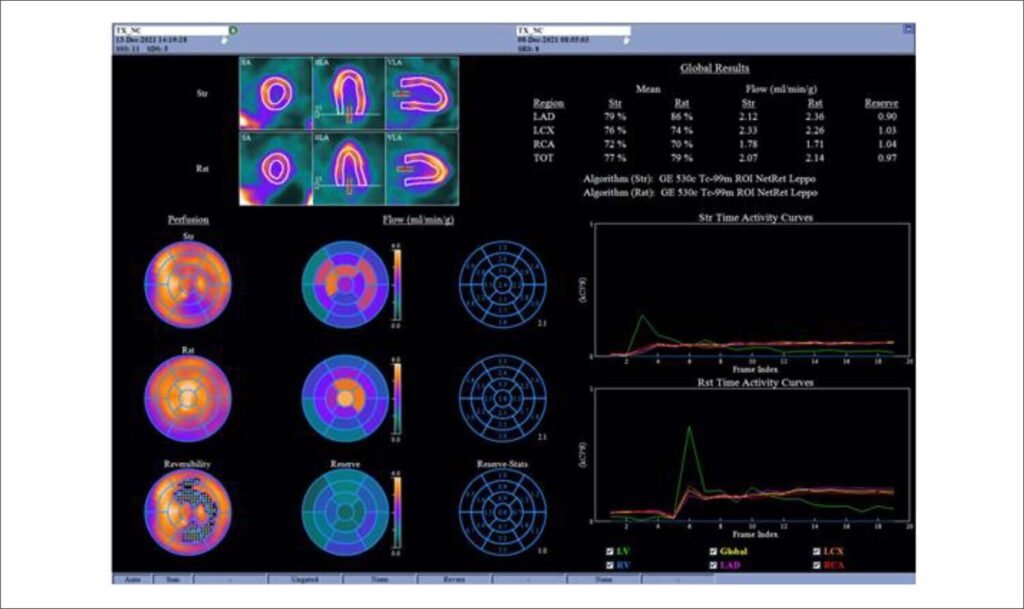The height and width of the screenshot is (609, 1024).
Task: Open the stress study TX_NC name field
Action: (x=171, y=30)
